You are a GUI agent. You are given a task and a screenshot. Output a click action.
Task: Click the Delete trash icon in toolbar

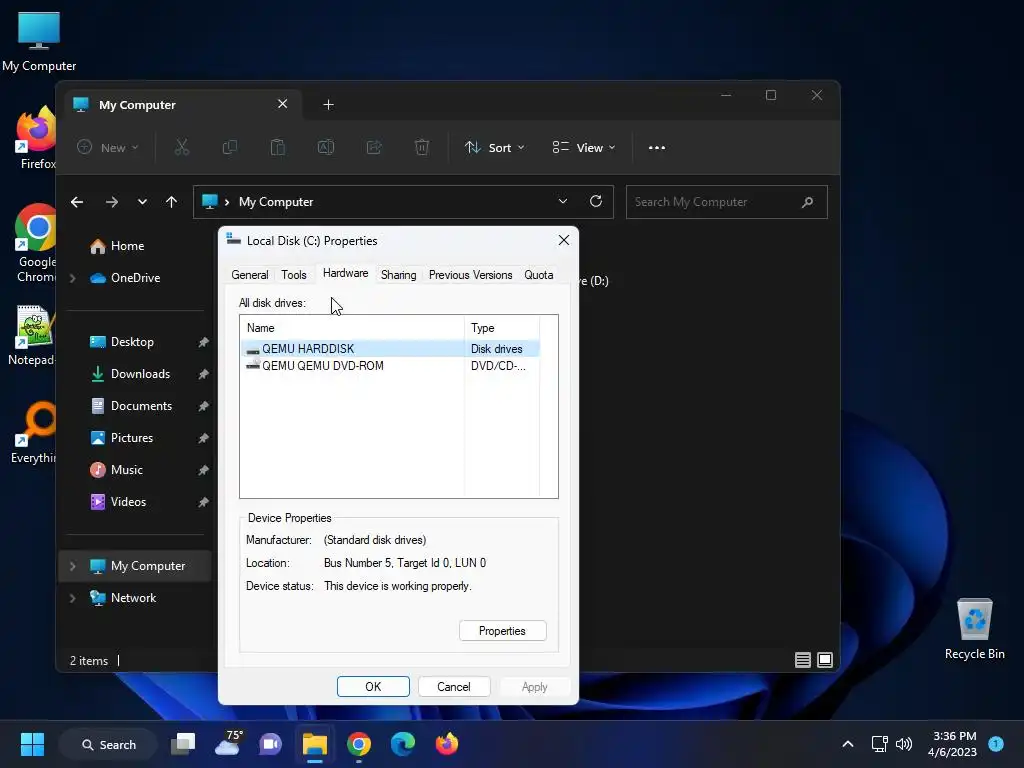pos(422,148)
